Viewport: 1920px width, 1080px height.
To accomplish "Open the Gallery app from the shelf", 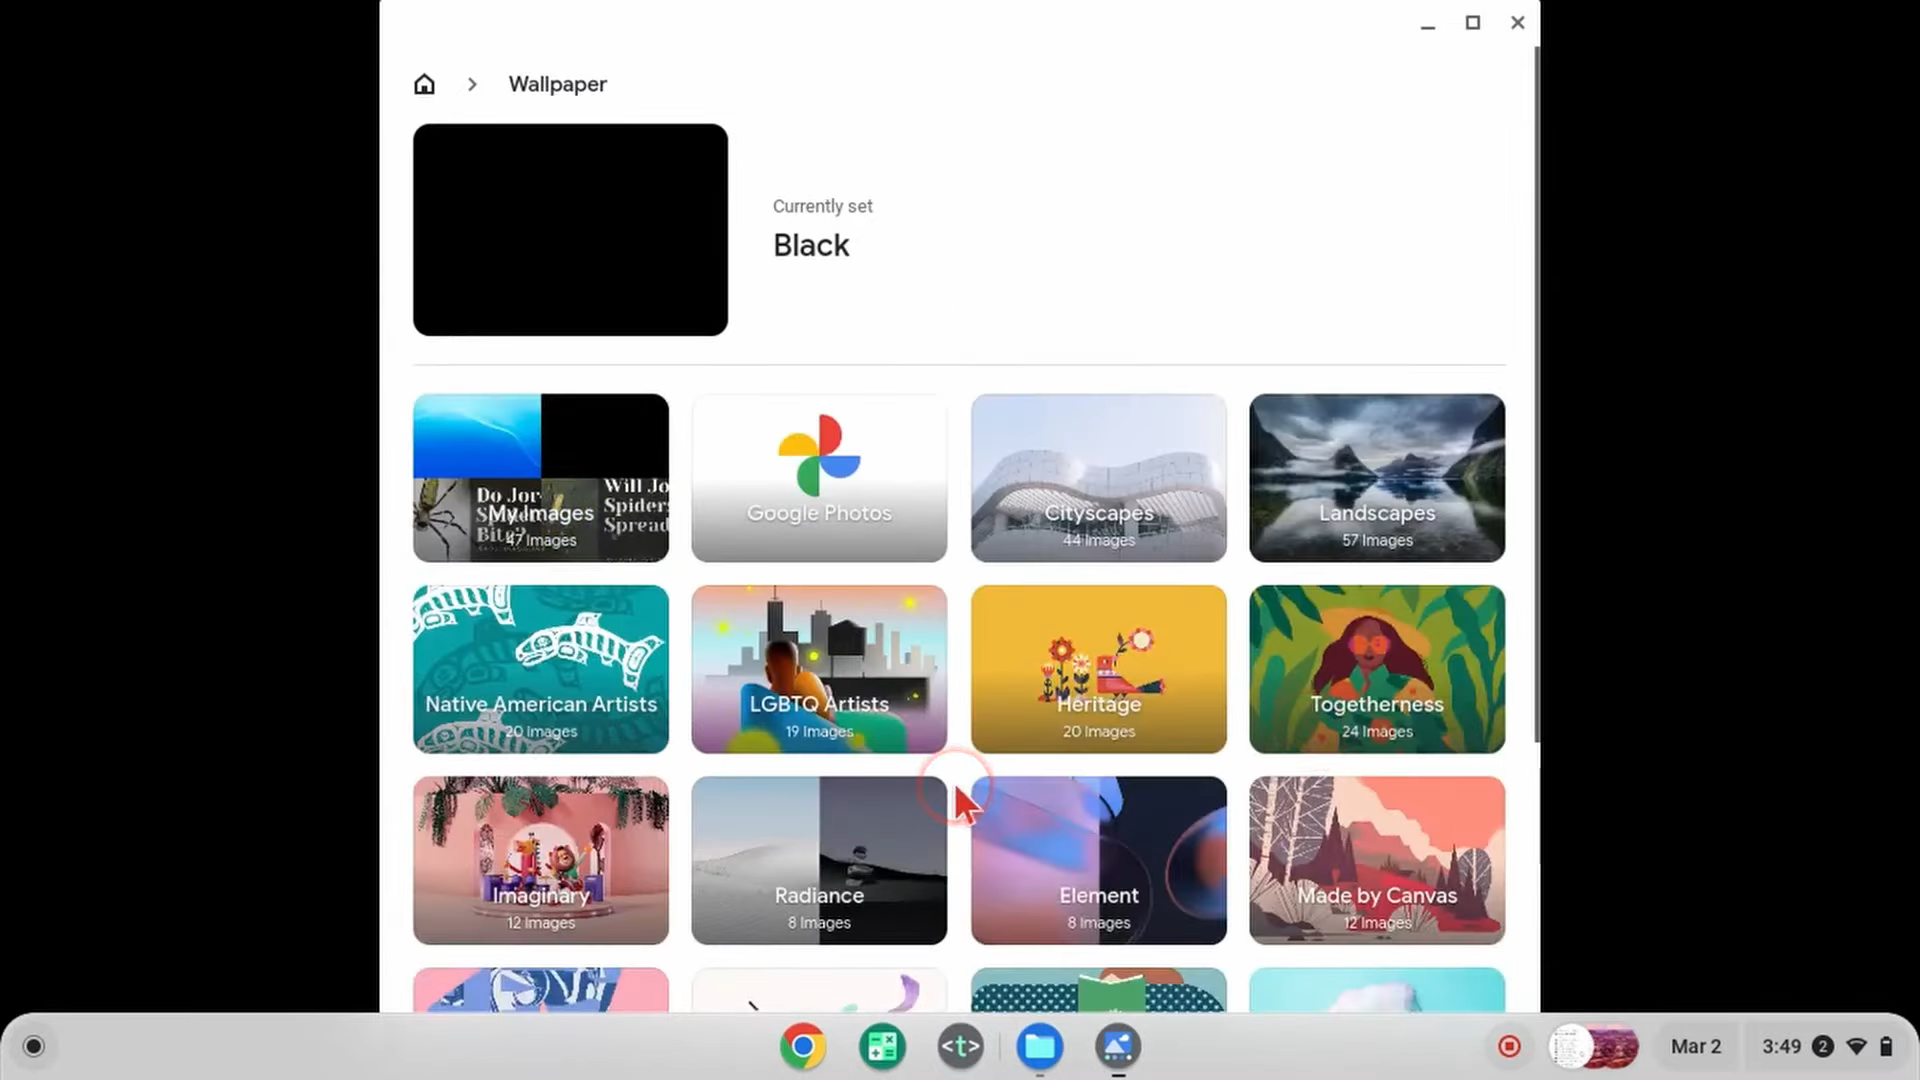I will (x=1117, y=1046).
